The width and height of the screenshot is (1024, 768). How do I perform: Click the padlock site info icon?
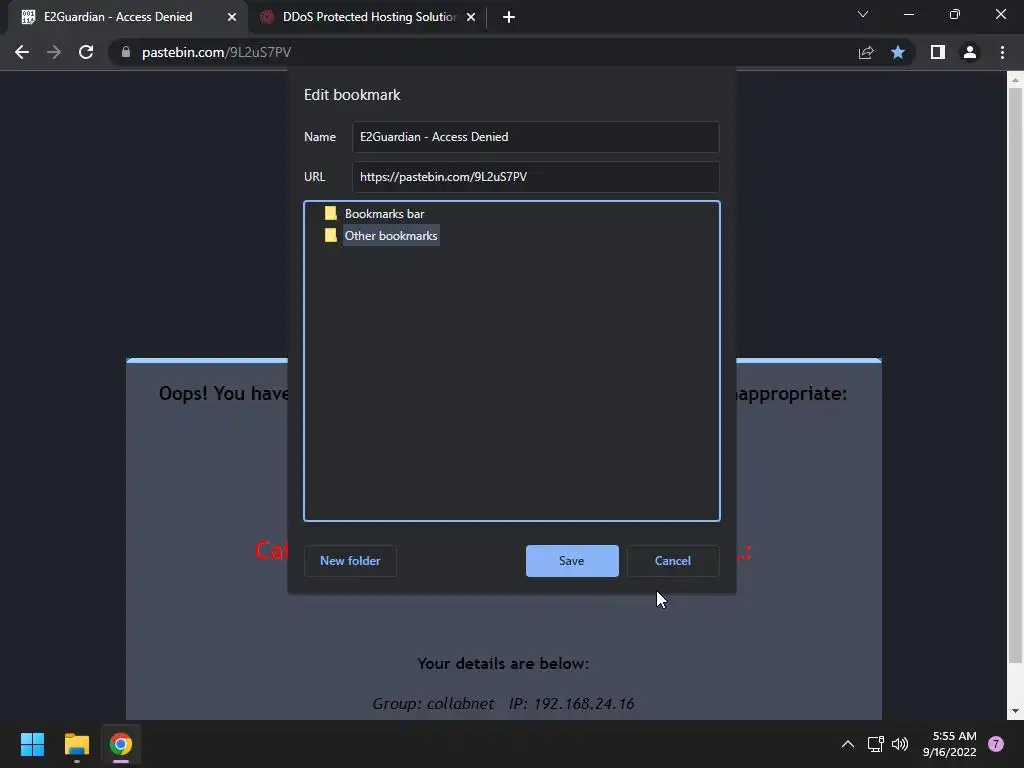coord(126,52)
